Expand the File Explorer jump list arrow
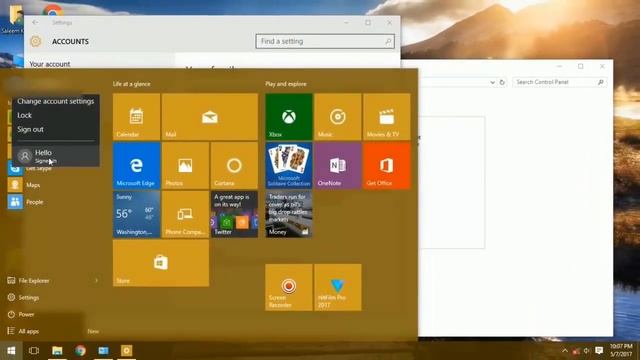 pyautogui.click(x=97, y=280)
